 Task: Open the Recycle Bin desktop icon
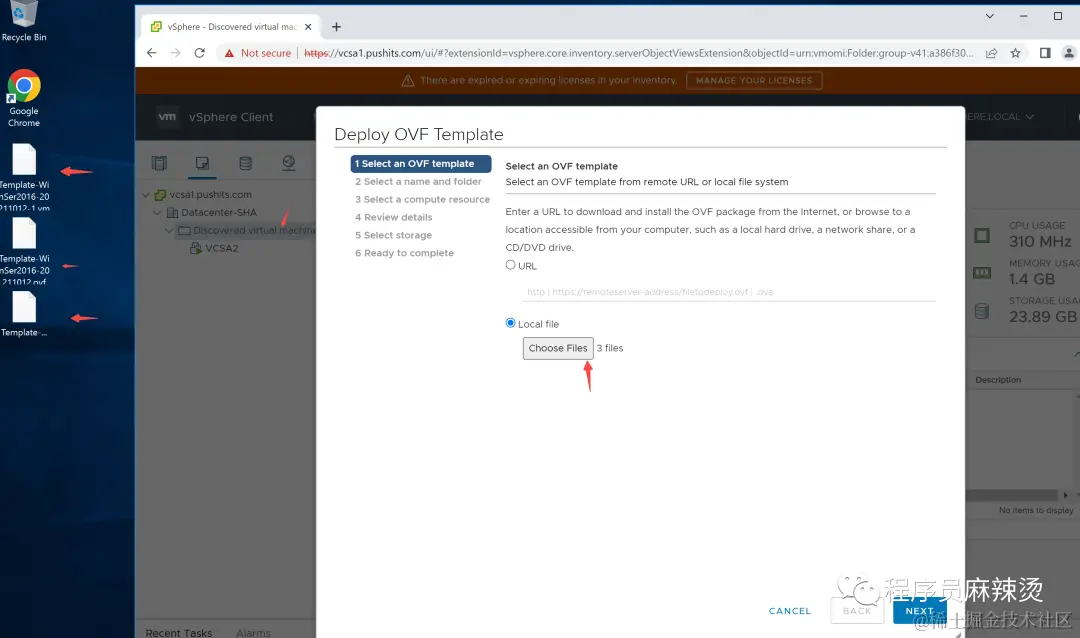(23, 21)
